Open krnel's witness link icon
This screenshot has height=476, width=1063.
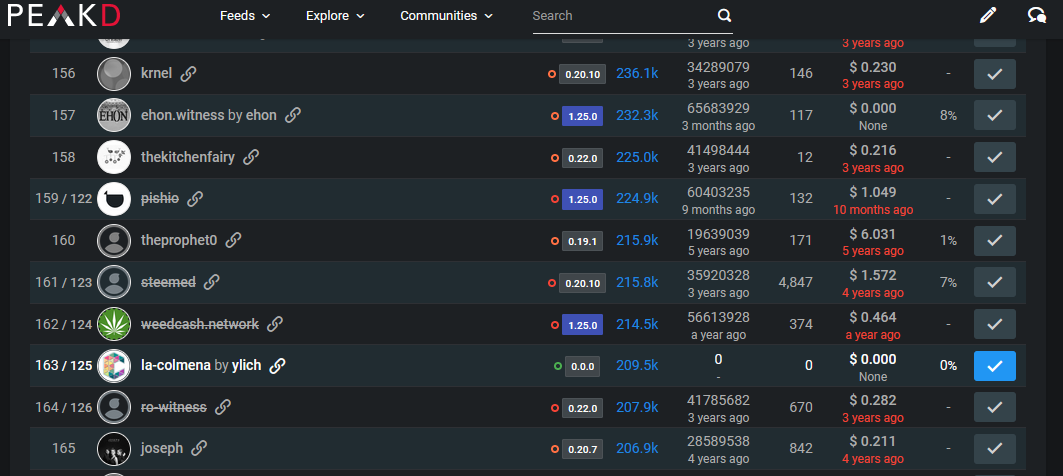coord(188,73)
